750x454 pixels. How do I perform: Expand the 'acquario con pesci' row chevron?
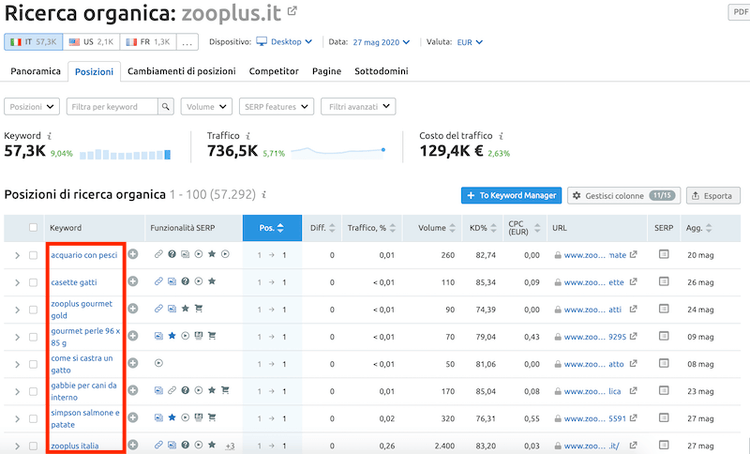pyautogui.click(x=17, y=255)
